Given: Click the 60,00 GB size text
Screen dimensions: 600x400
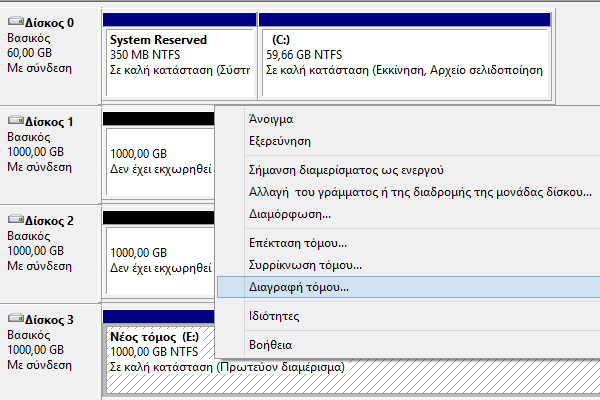Looking at the screenshot, I should click(x=29, y=53).
